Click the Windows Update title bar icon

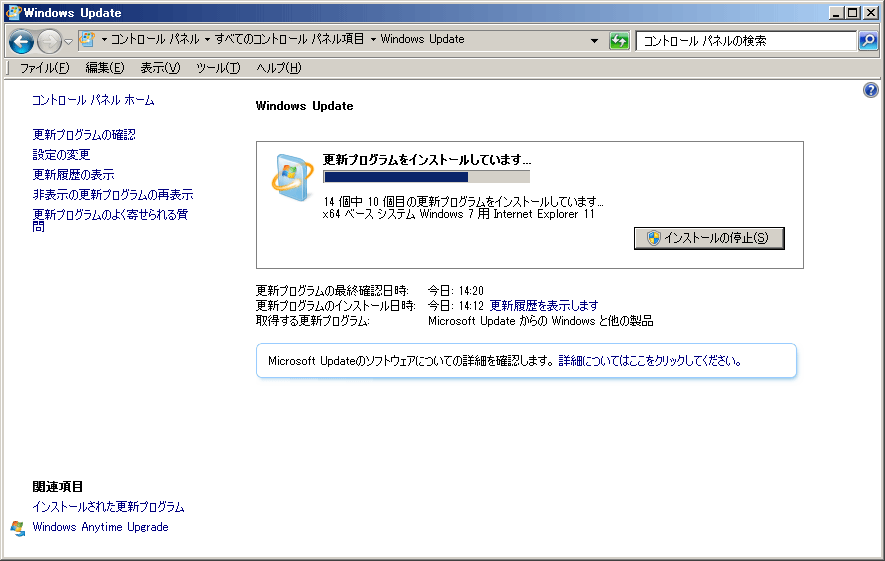point(13,12)
